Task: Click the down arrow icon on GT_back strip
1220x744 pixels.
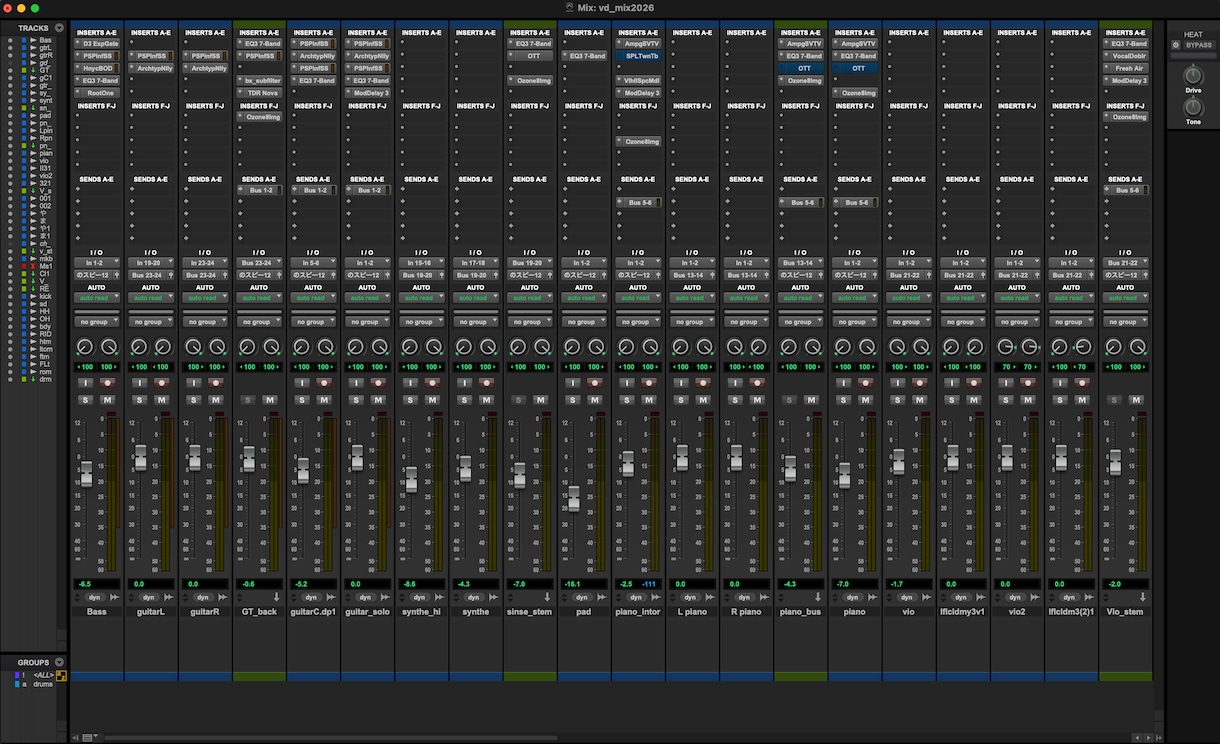Action: (x=276, y=597)
